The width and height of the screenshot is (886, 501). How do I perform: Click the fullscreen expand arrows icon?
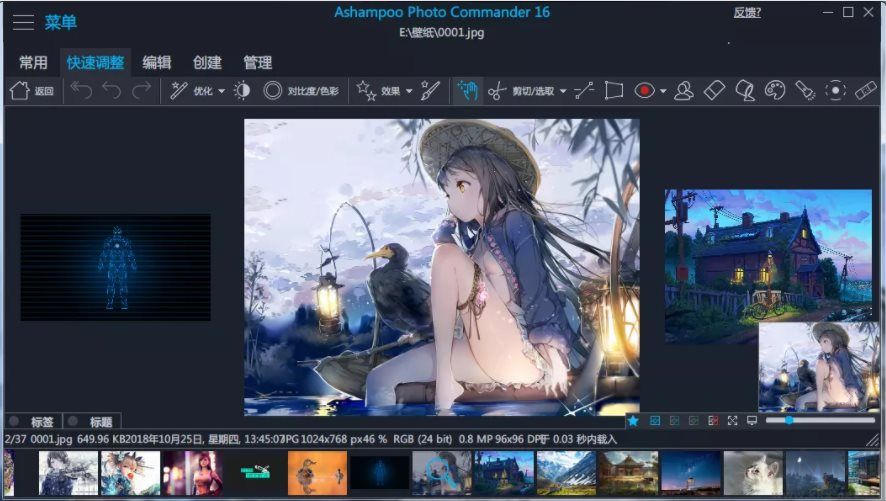[732, 421]
